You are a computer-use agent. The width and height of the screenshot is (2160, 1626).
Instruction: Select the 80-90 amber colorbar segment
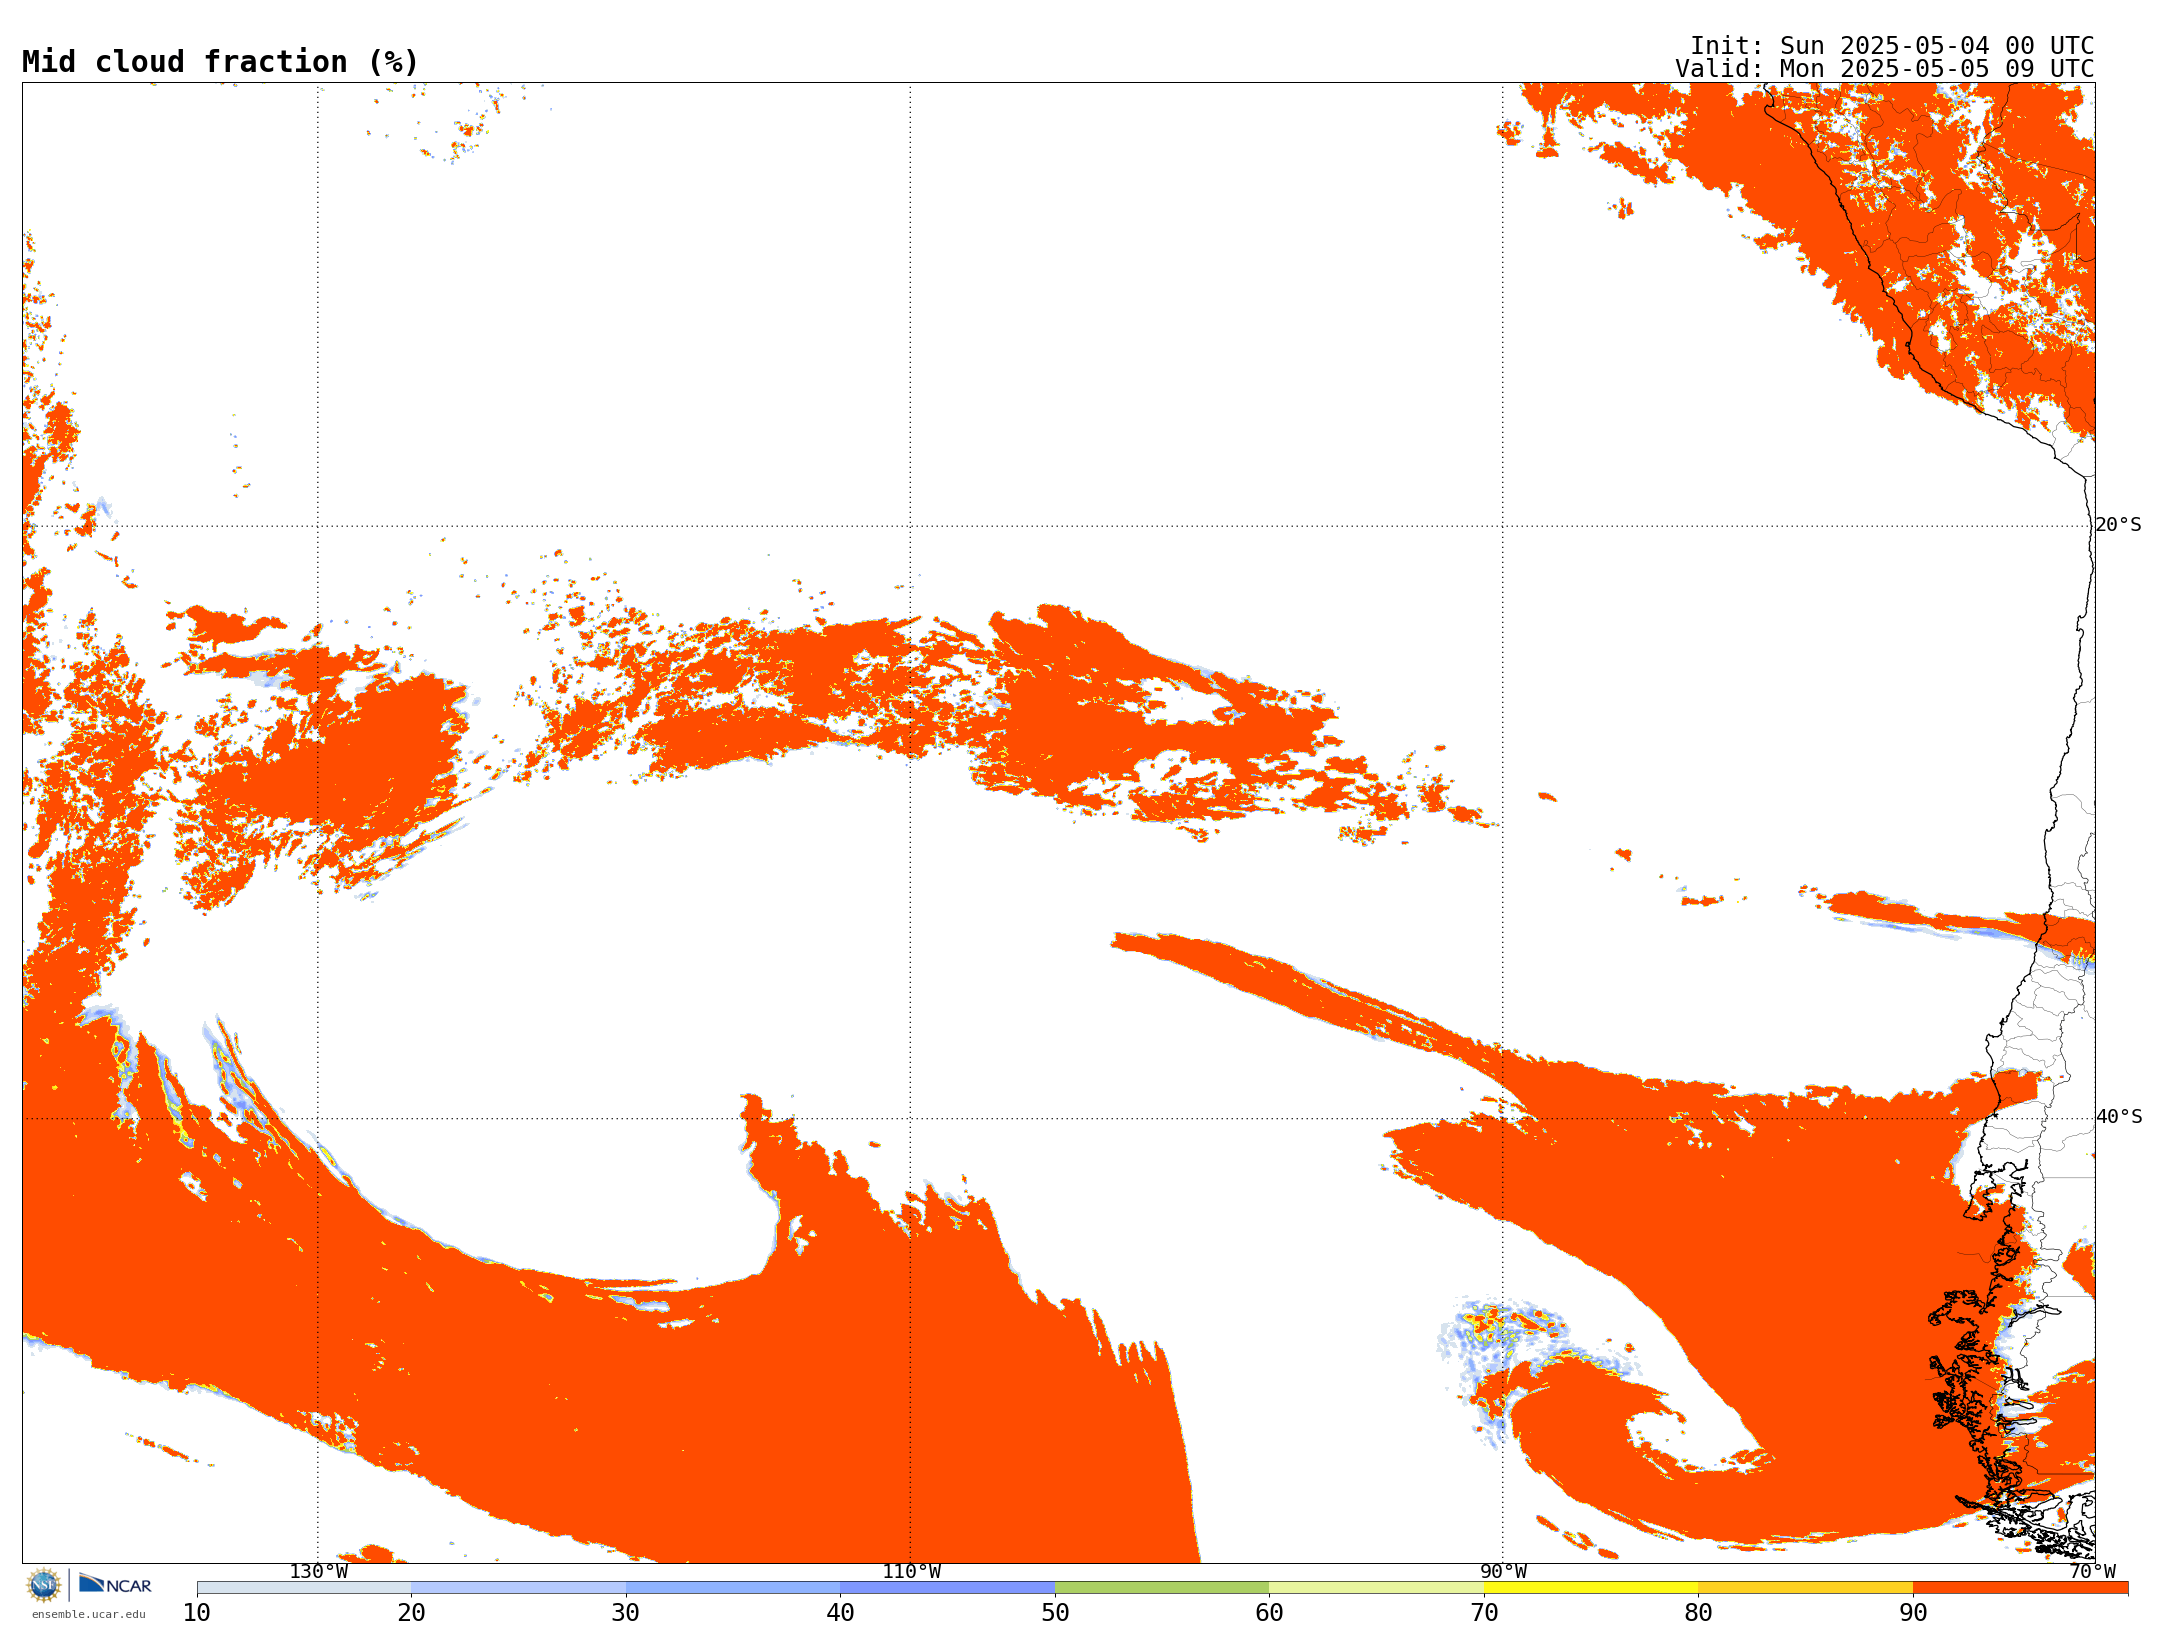click(1806, 1588)
